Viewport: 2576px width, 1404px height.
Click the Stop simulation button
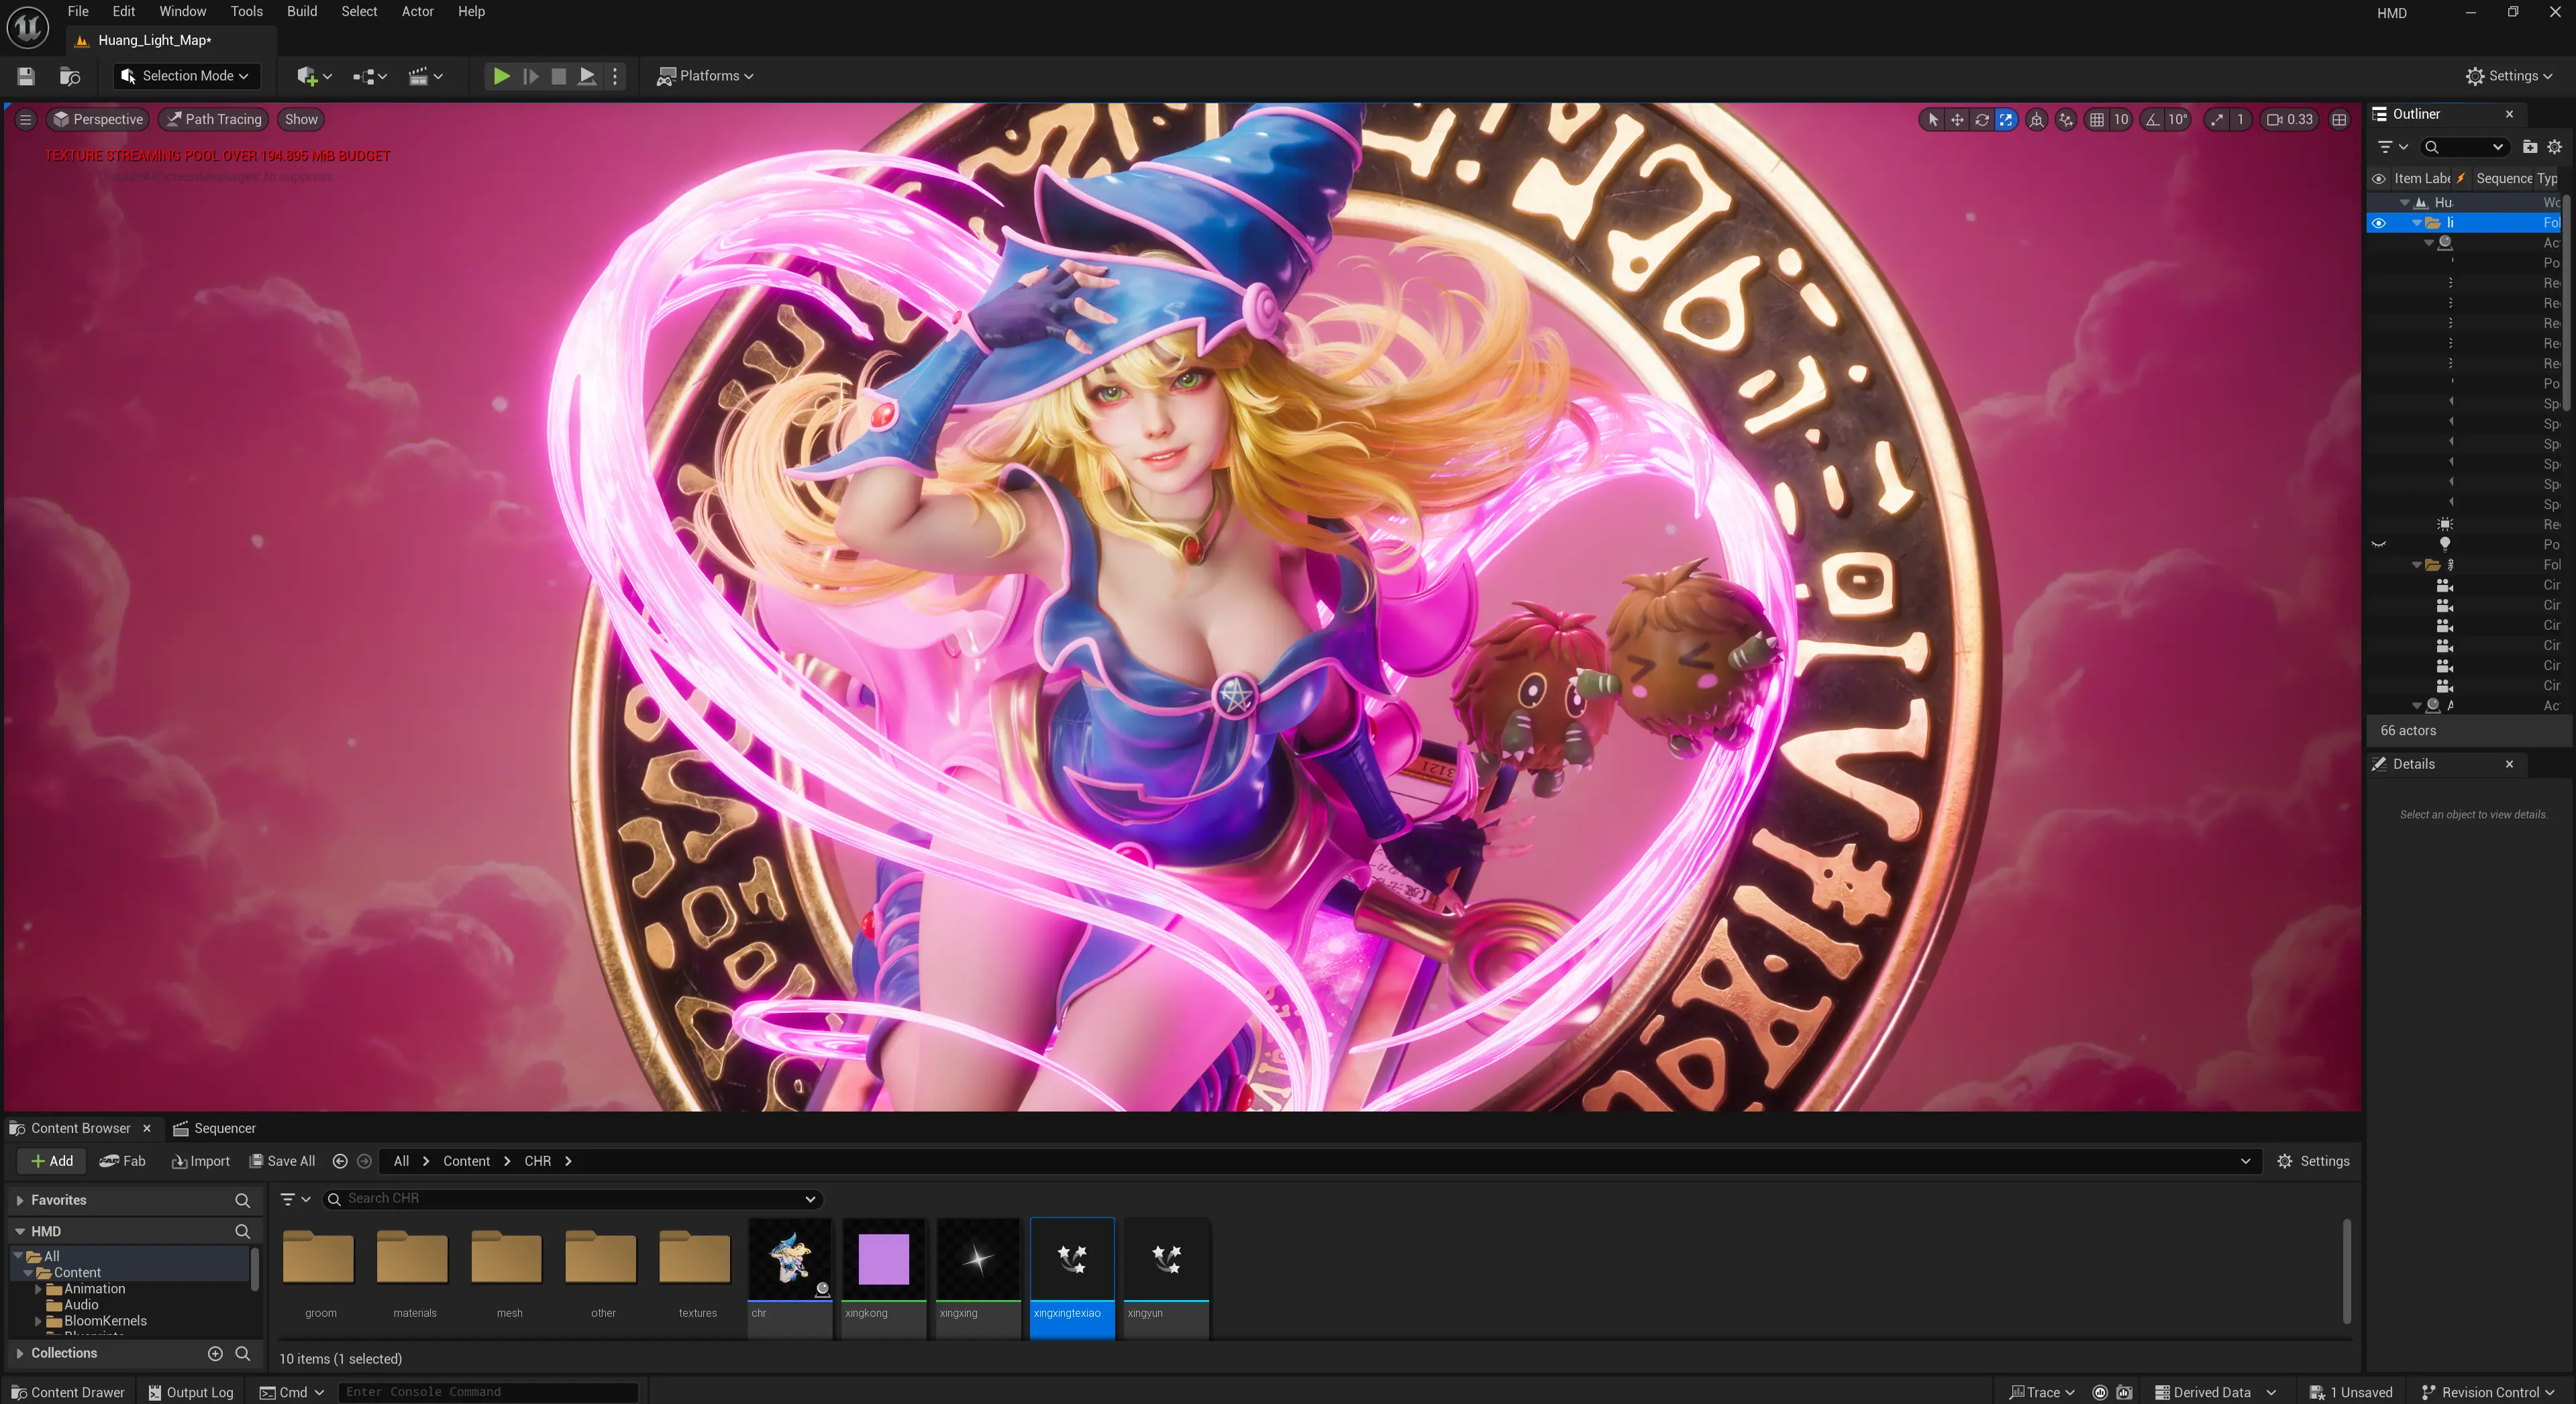(559, 76)
